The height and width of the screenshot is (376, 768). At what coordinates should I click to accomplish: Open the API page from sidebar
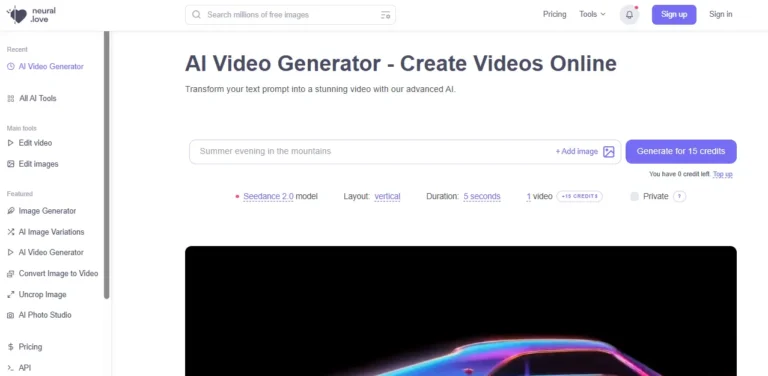(24, 368)
